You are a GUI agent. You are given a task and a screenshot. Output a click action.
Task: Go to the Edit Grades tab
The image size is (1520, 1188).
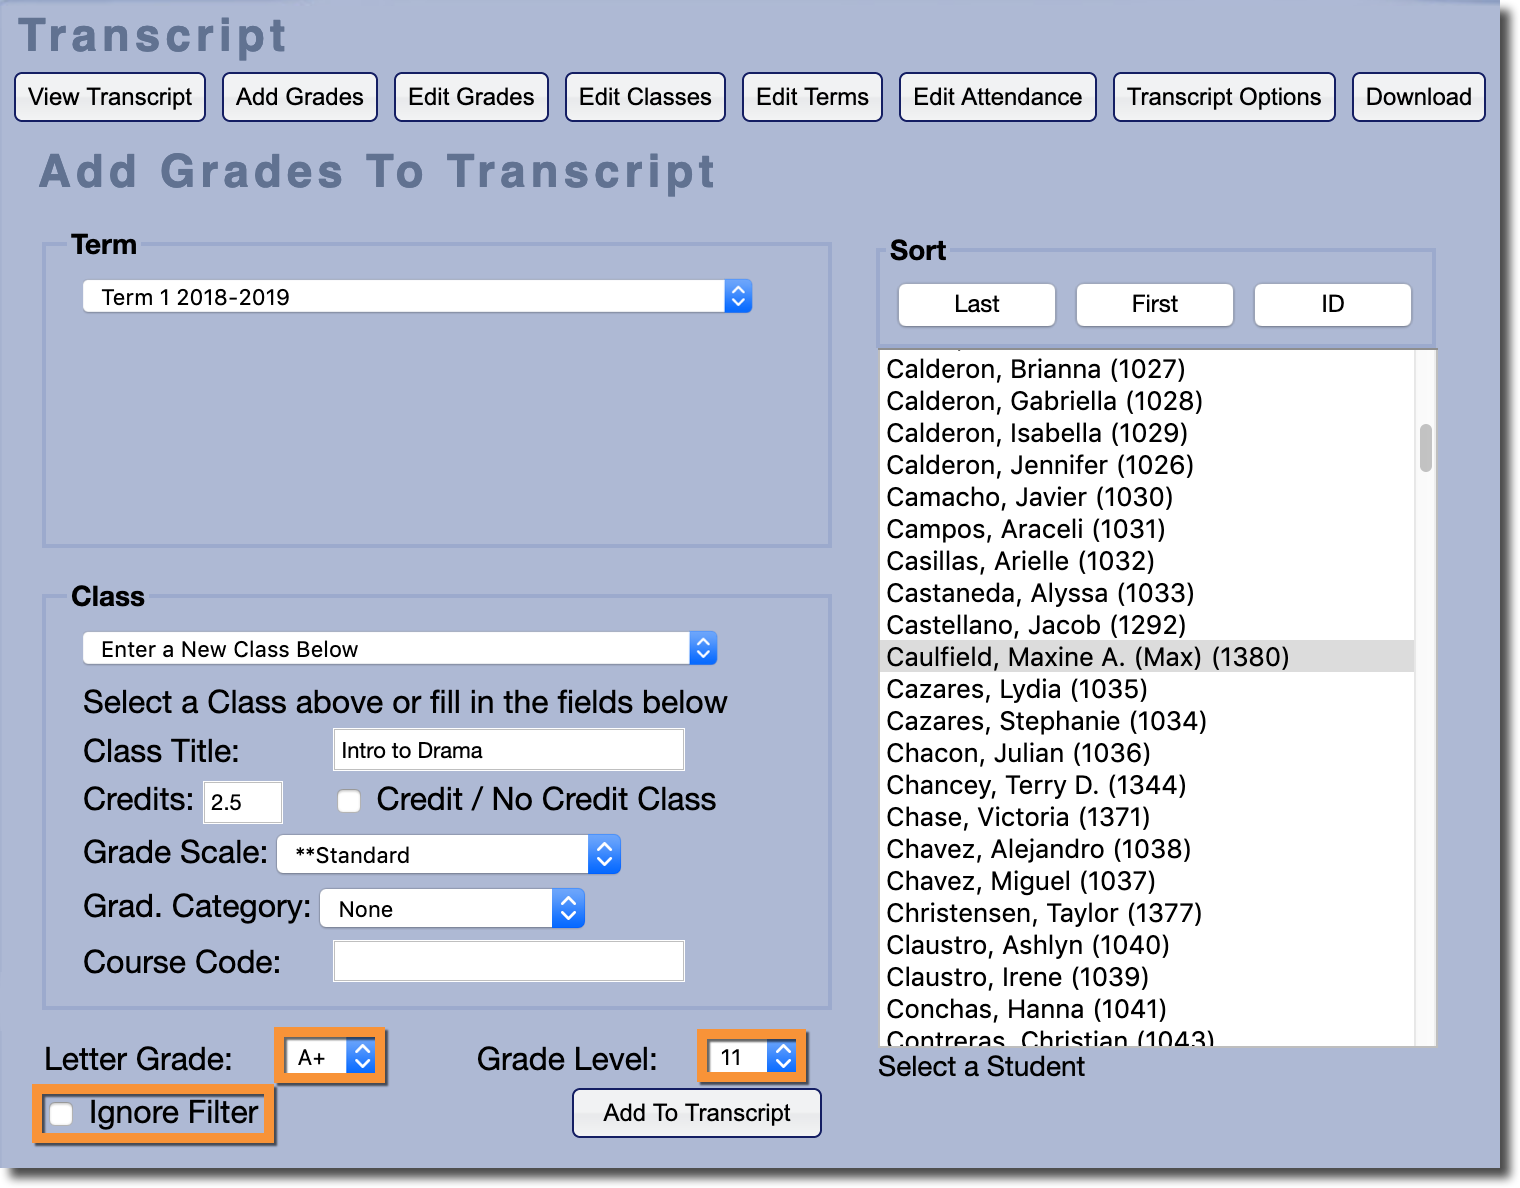pyautogui.click(x=471, y=97)
